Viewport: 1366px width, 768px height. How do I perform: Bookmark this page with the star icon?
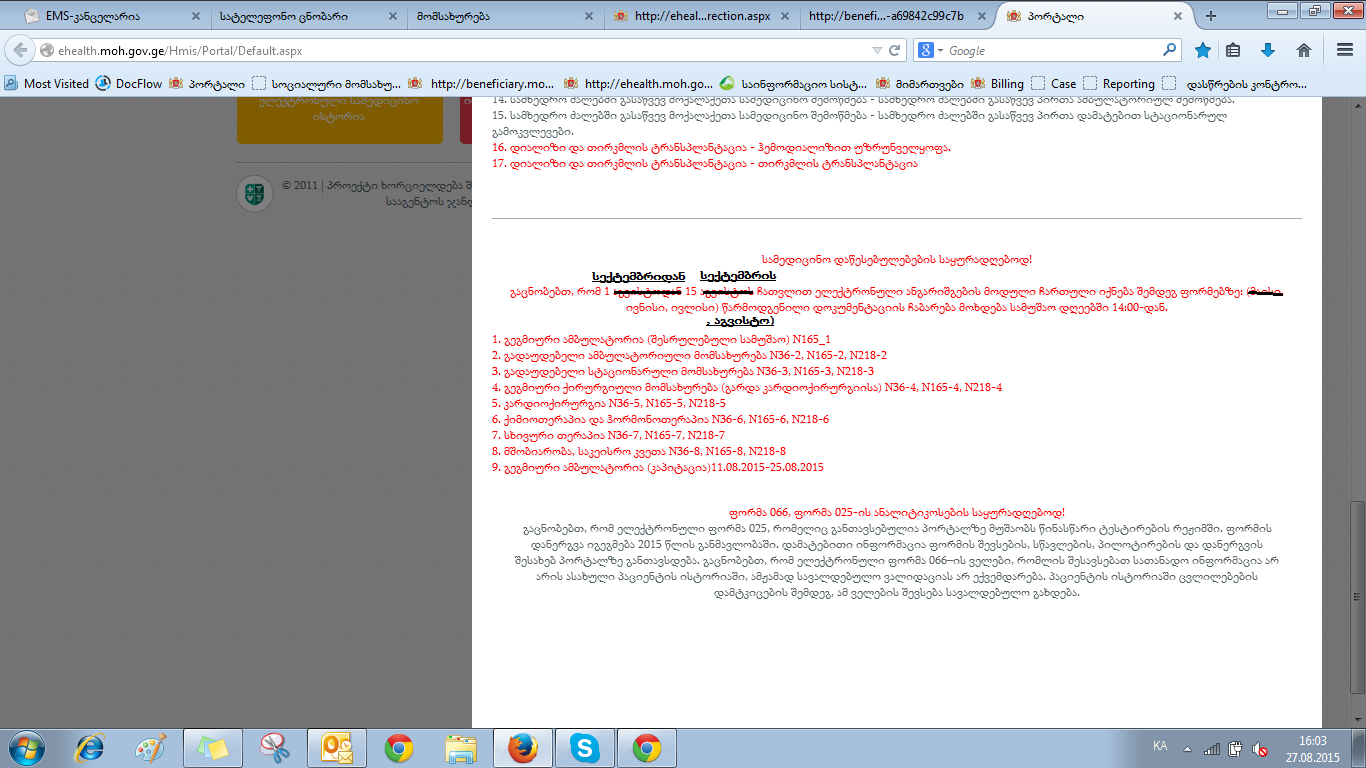tap(1203, 50)
